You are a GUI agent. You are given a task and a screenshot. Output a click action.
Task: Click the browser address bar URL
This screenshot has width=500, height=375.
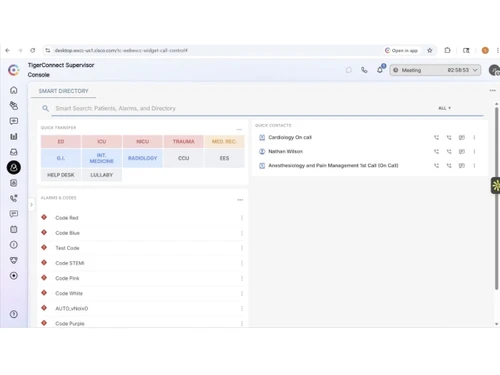pos(121,50)
